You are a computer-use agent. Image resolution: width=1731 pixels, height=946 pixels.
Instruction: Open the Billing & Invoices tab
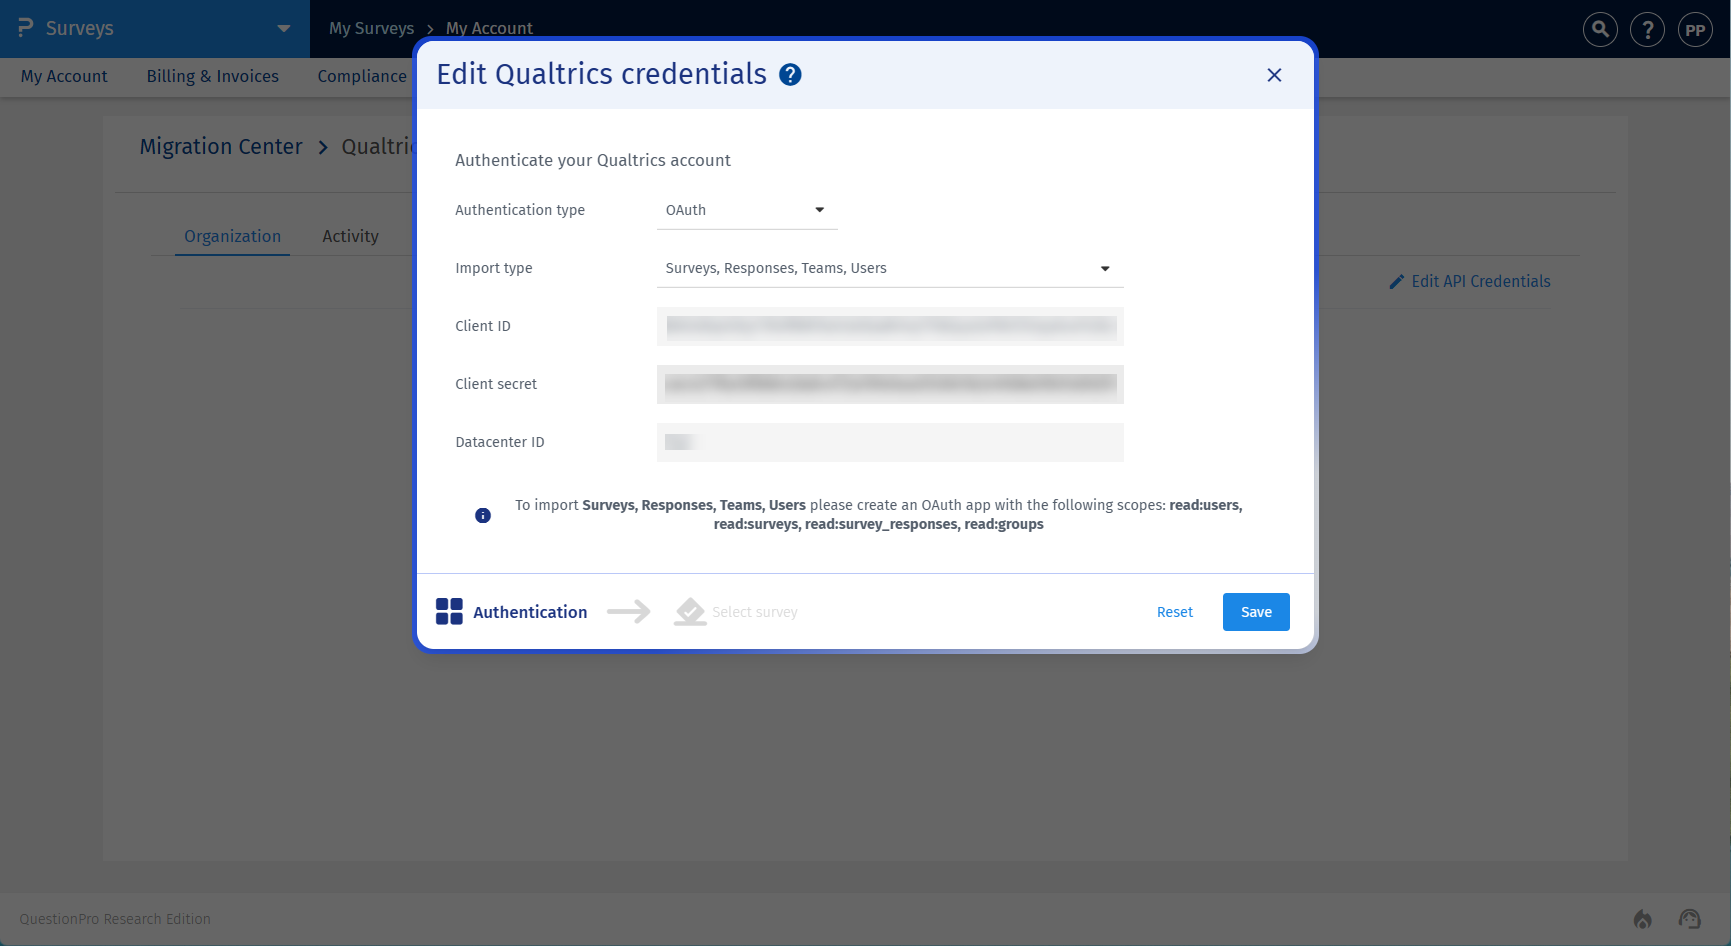[212, 76]
